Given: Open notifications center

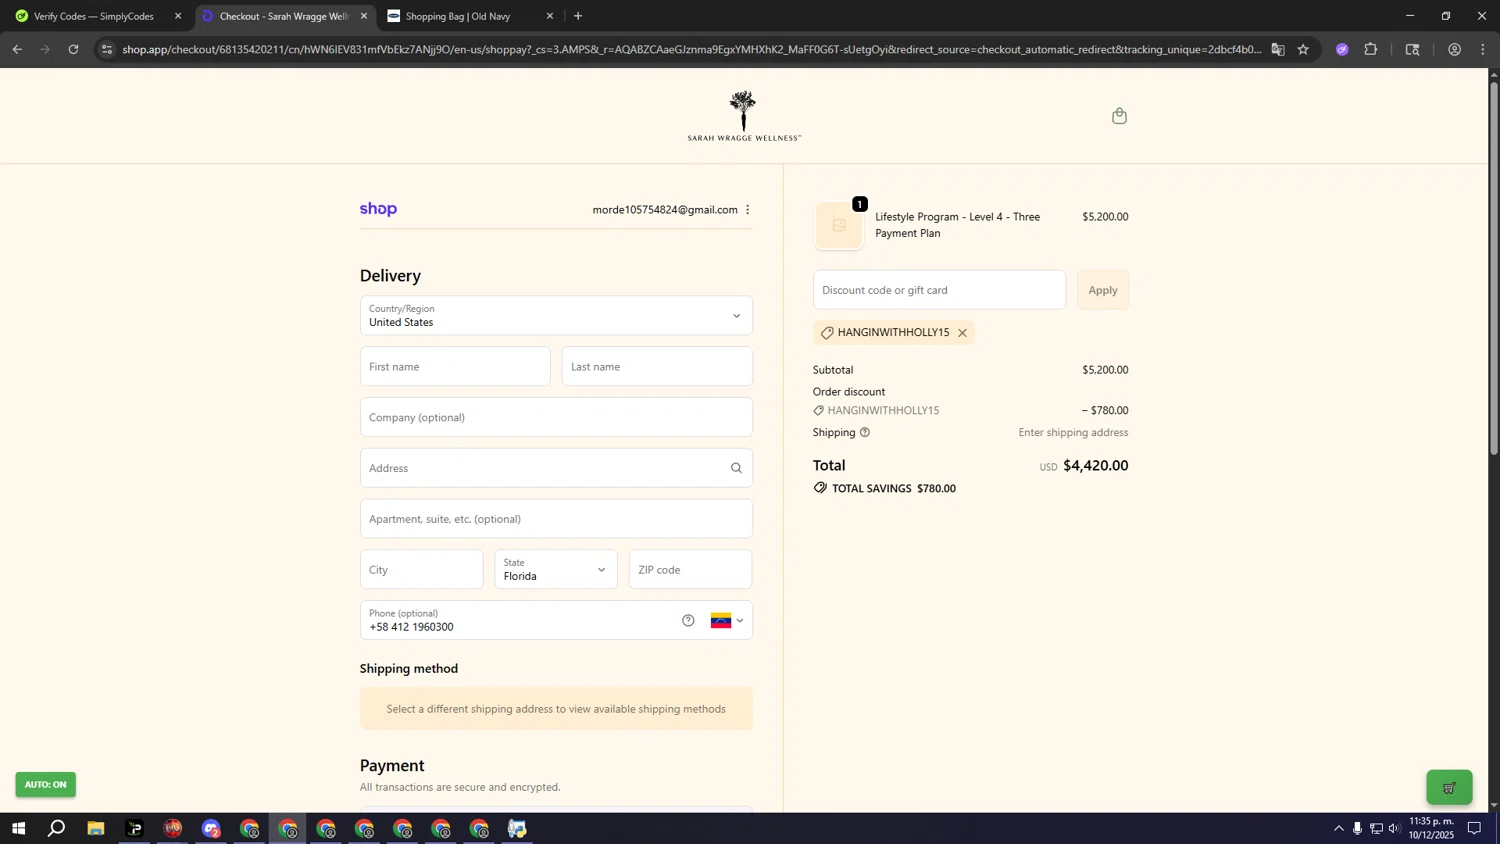Looking at the screenshot, I should (x=1474, y=828).
